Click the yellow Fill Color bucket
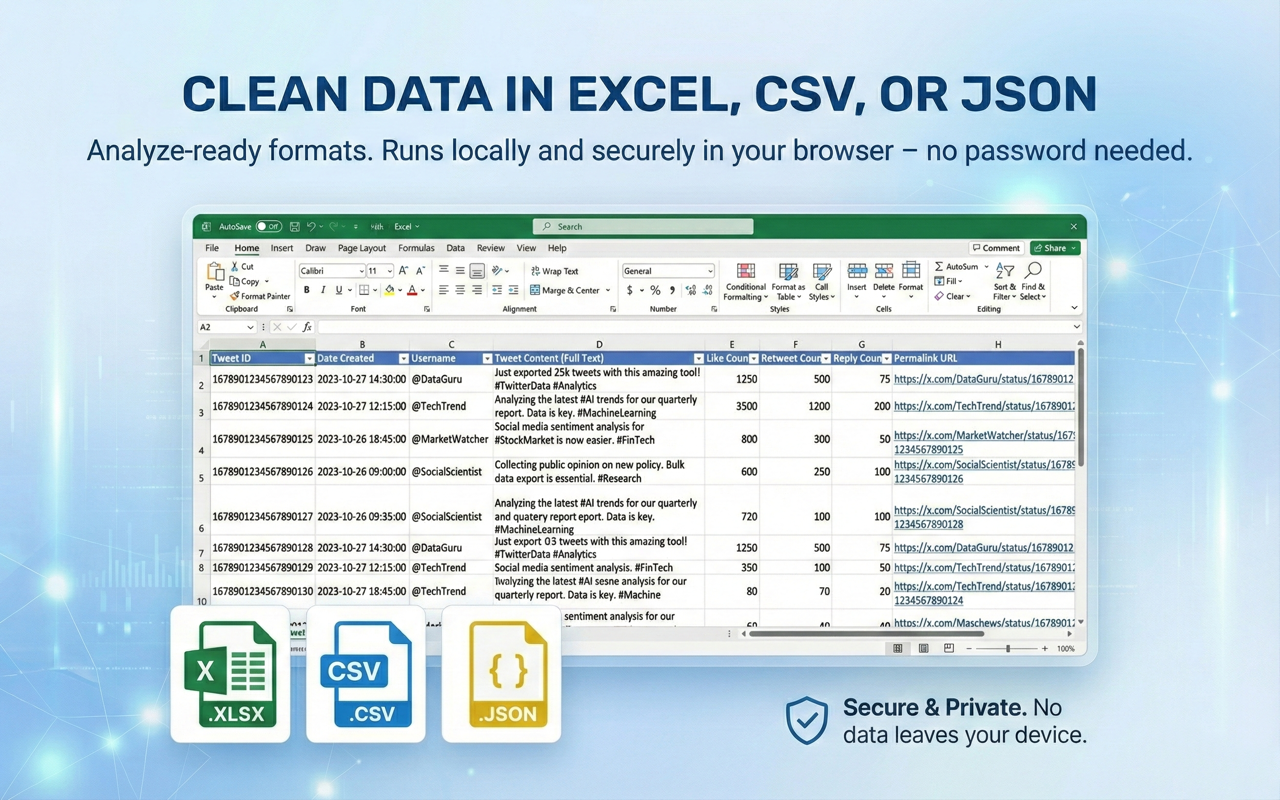This screenshot has height=800, width=1280. click(389, 290)
